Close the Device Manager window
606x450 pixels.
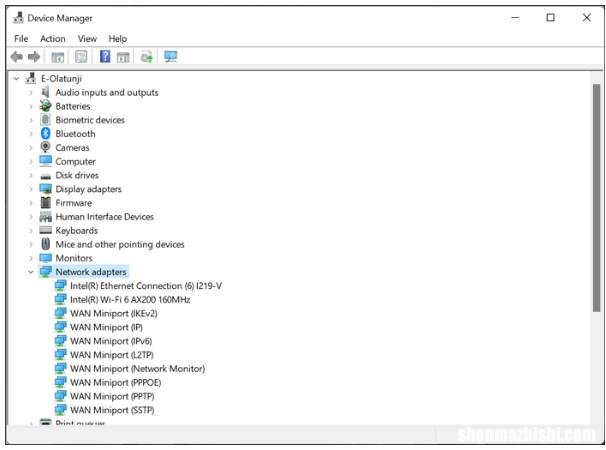586,17
